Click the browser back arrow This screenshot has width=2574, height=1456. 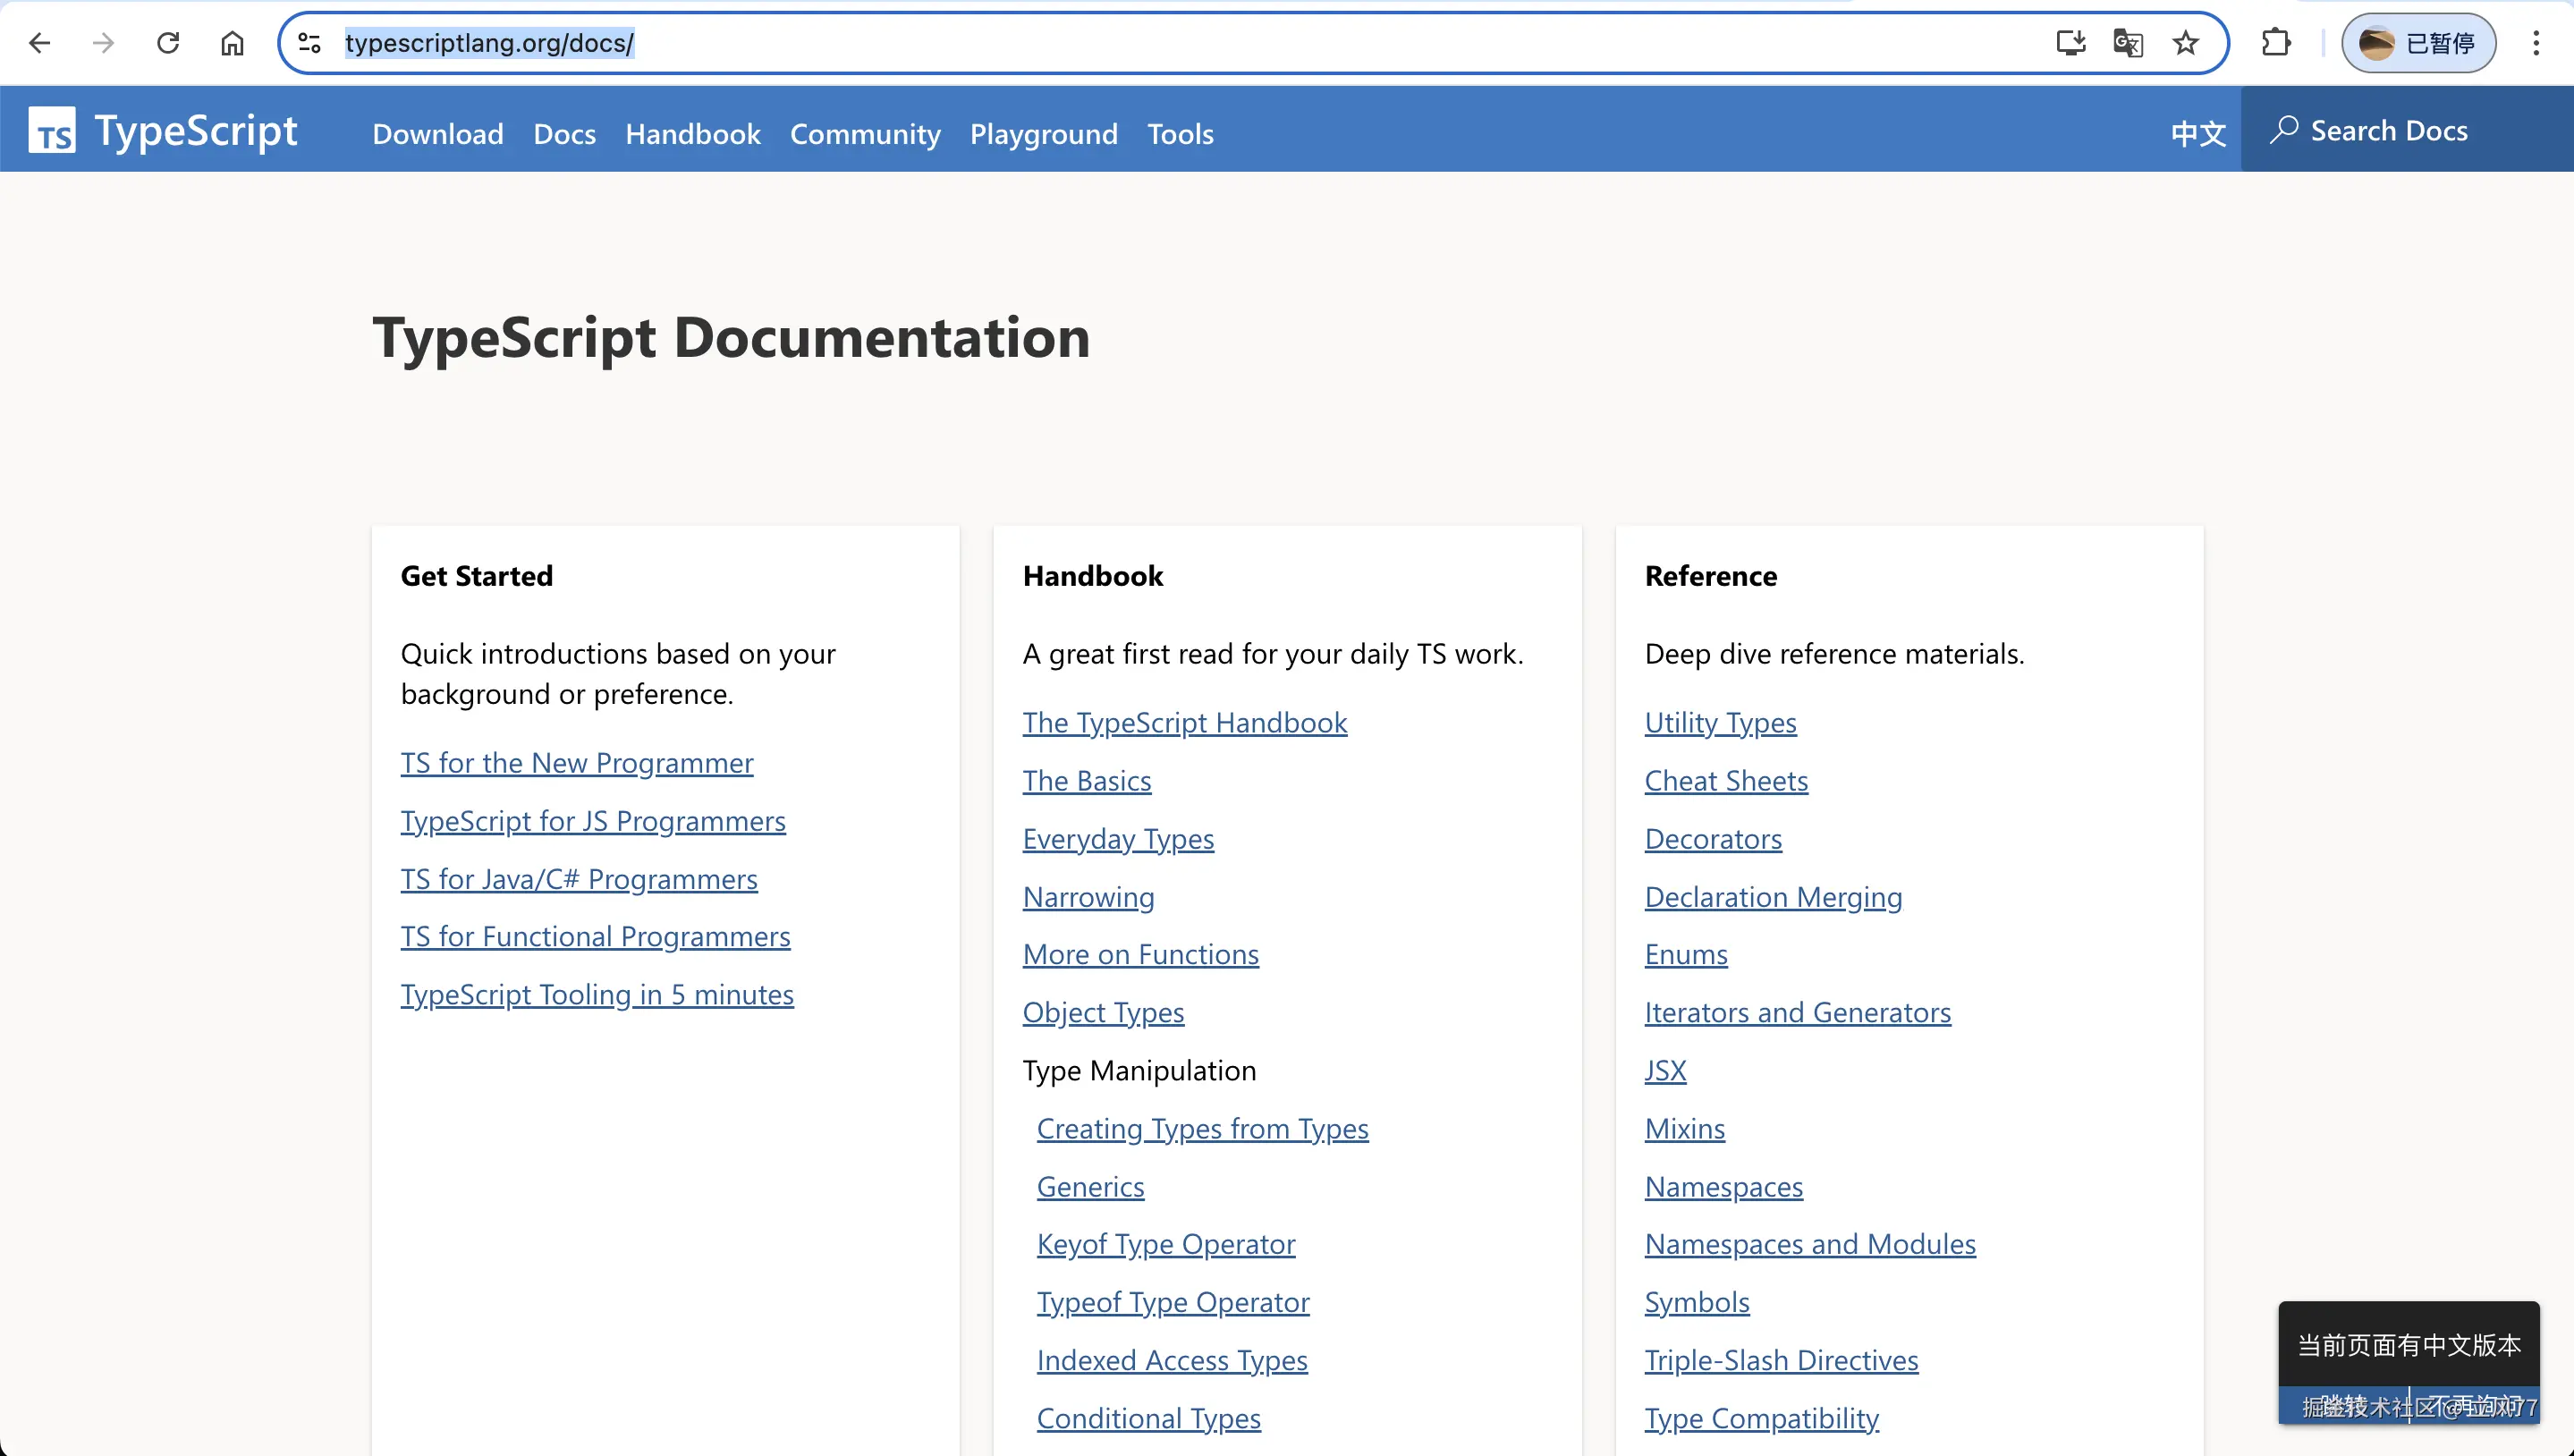pyautogui.click(x=40, y=43)
